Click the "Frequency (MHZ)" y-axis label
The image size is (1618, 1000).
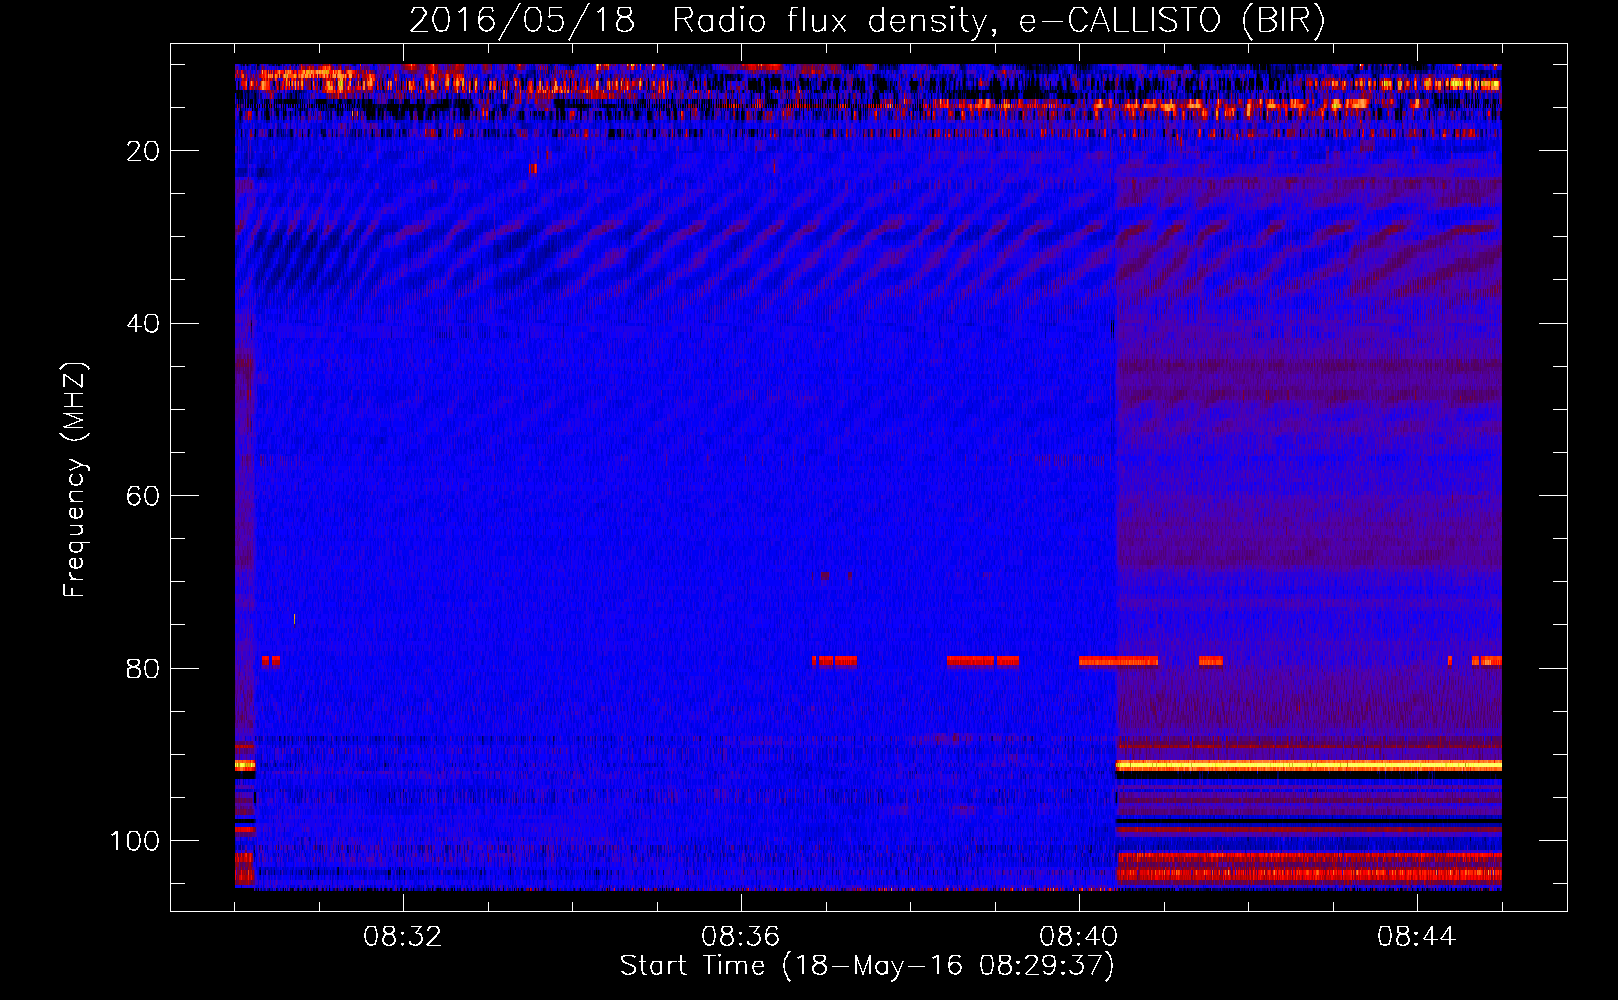point(75,480)
